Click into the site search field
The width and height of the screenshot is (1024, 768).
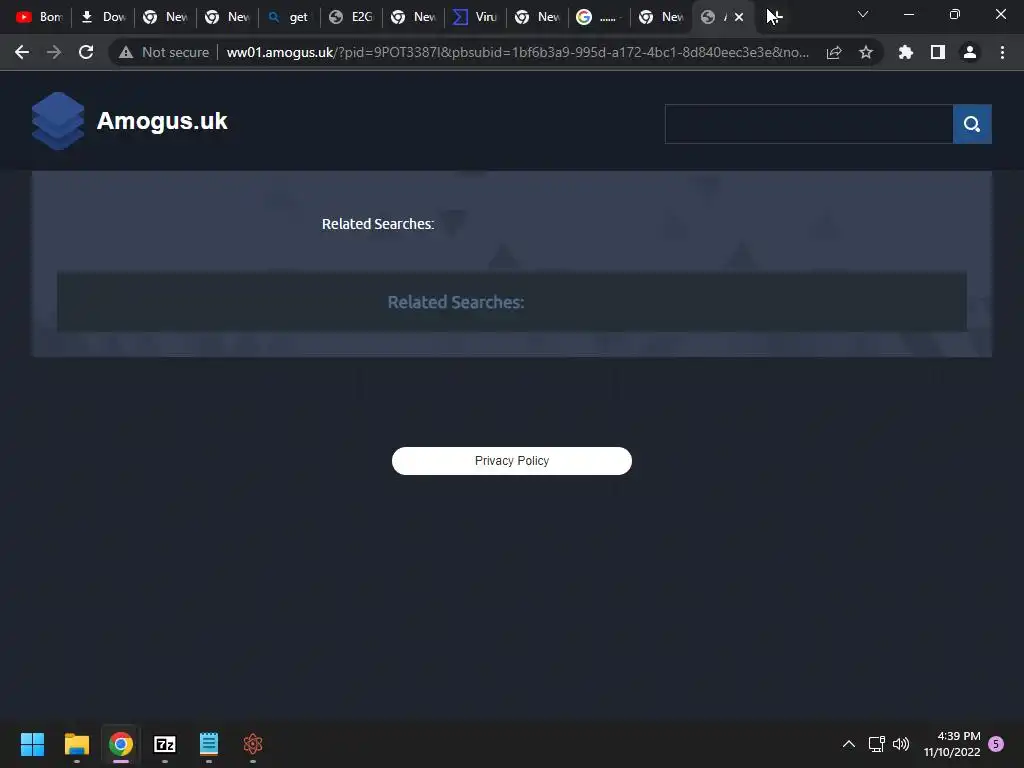(809, 124)
